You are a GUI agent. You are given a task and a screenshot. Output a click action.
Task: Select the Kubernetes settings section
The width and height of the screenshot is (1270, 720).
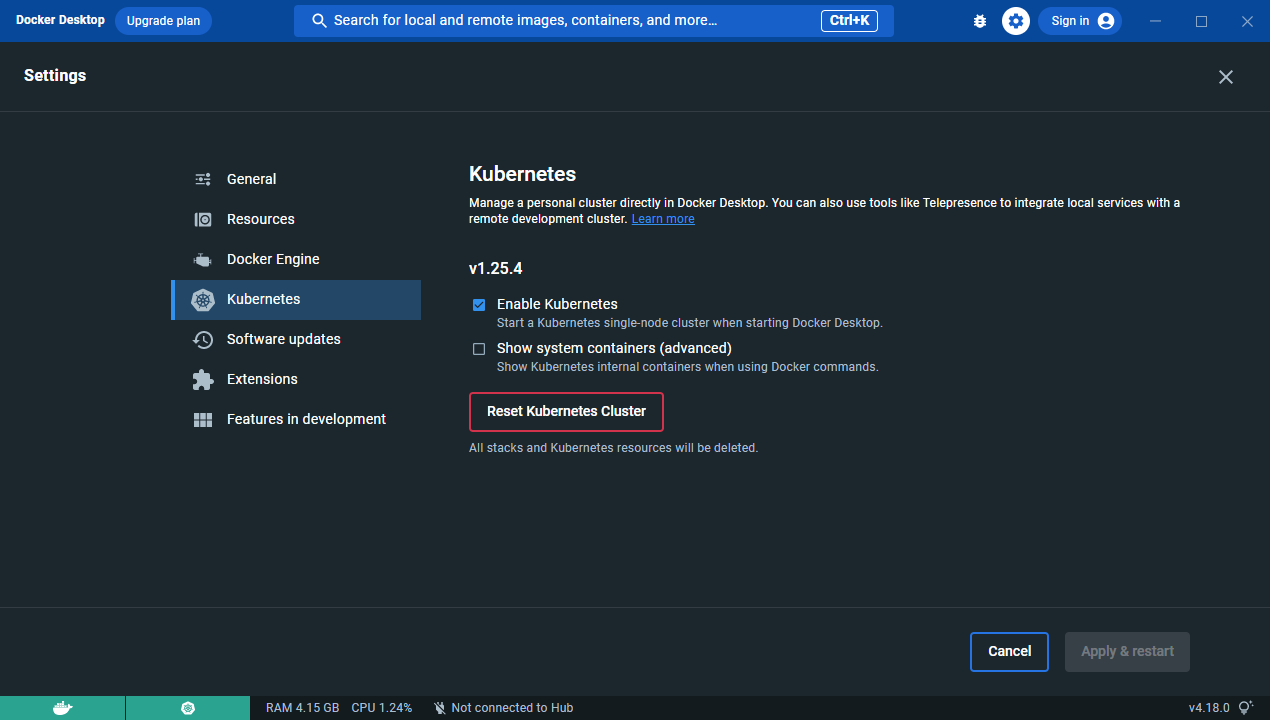[x=296, y=299]
